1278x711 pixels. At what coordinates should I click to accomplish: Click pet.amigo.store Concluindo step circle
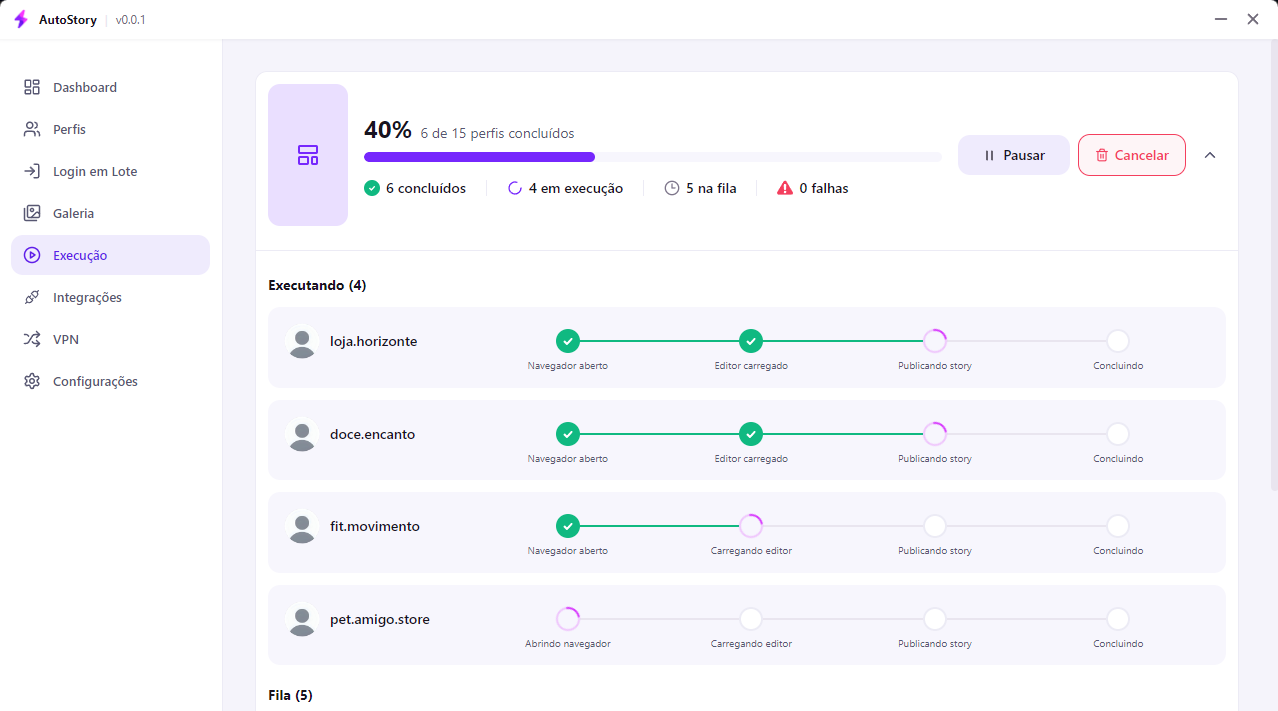[x=1118, y=619]
